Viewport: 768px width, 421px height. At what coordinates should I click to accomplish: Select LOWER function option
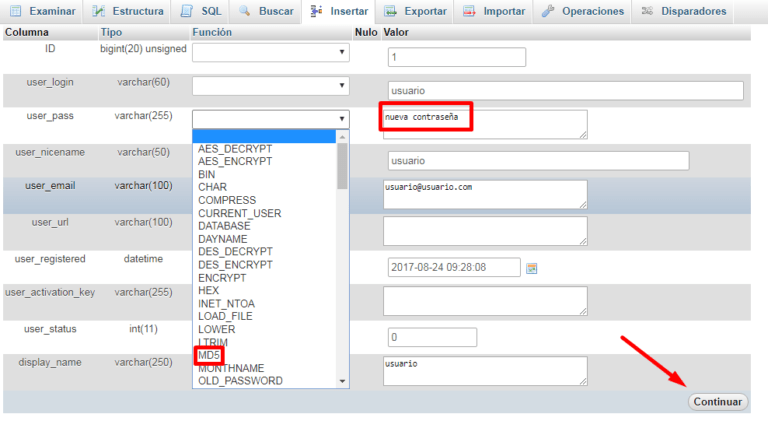pos(216,329)
